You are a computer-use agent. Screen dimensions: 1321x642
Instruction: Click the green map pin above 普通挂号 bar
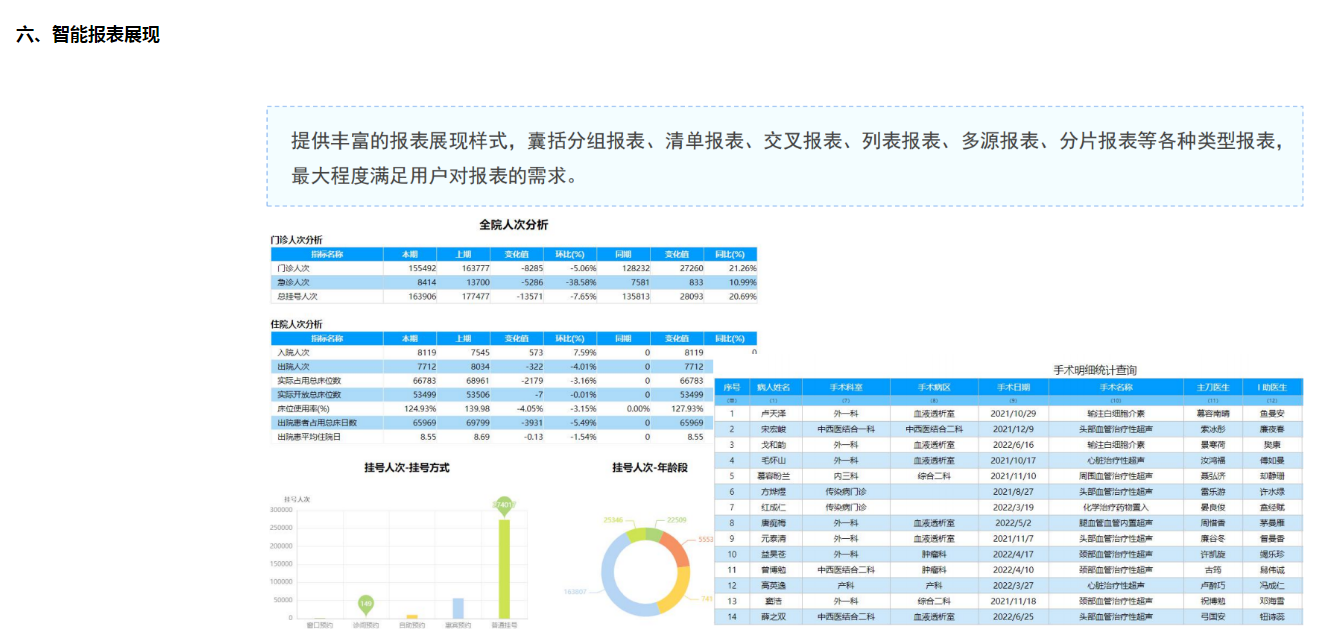[x=503, y=505]
